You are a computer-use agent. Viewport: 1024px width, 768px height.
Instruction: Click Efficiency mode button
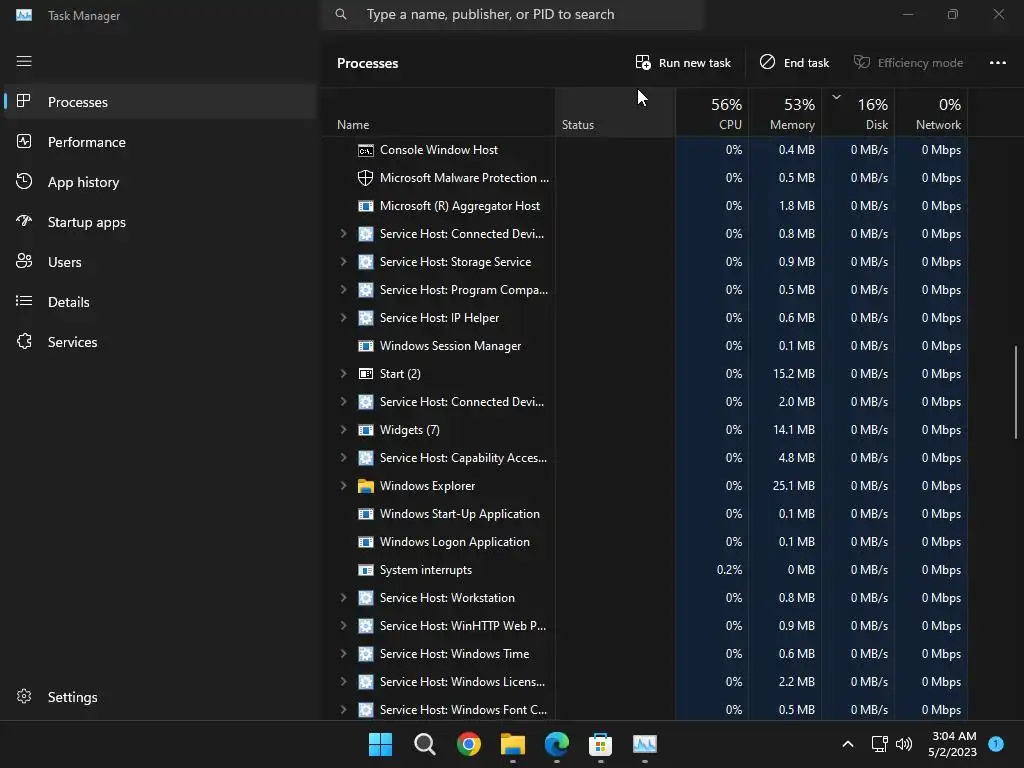908,63
